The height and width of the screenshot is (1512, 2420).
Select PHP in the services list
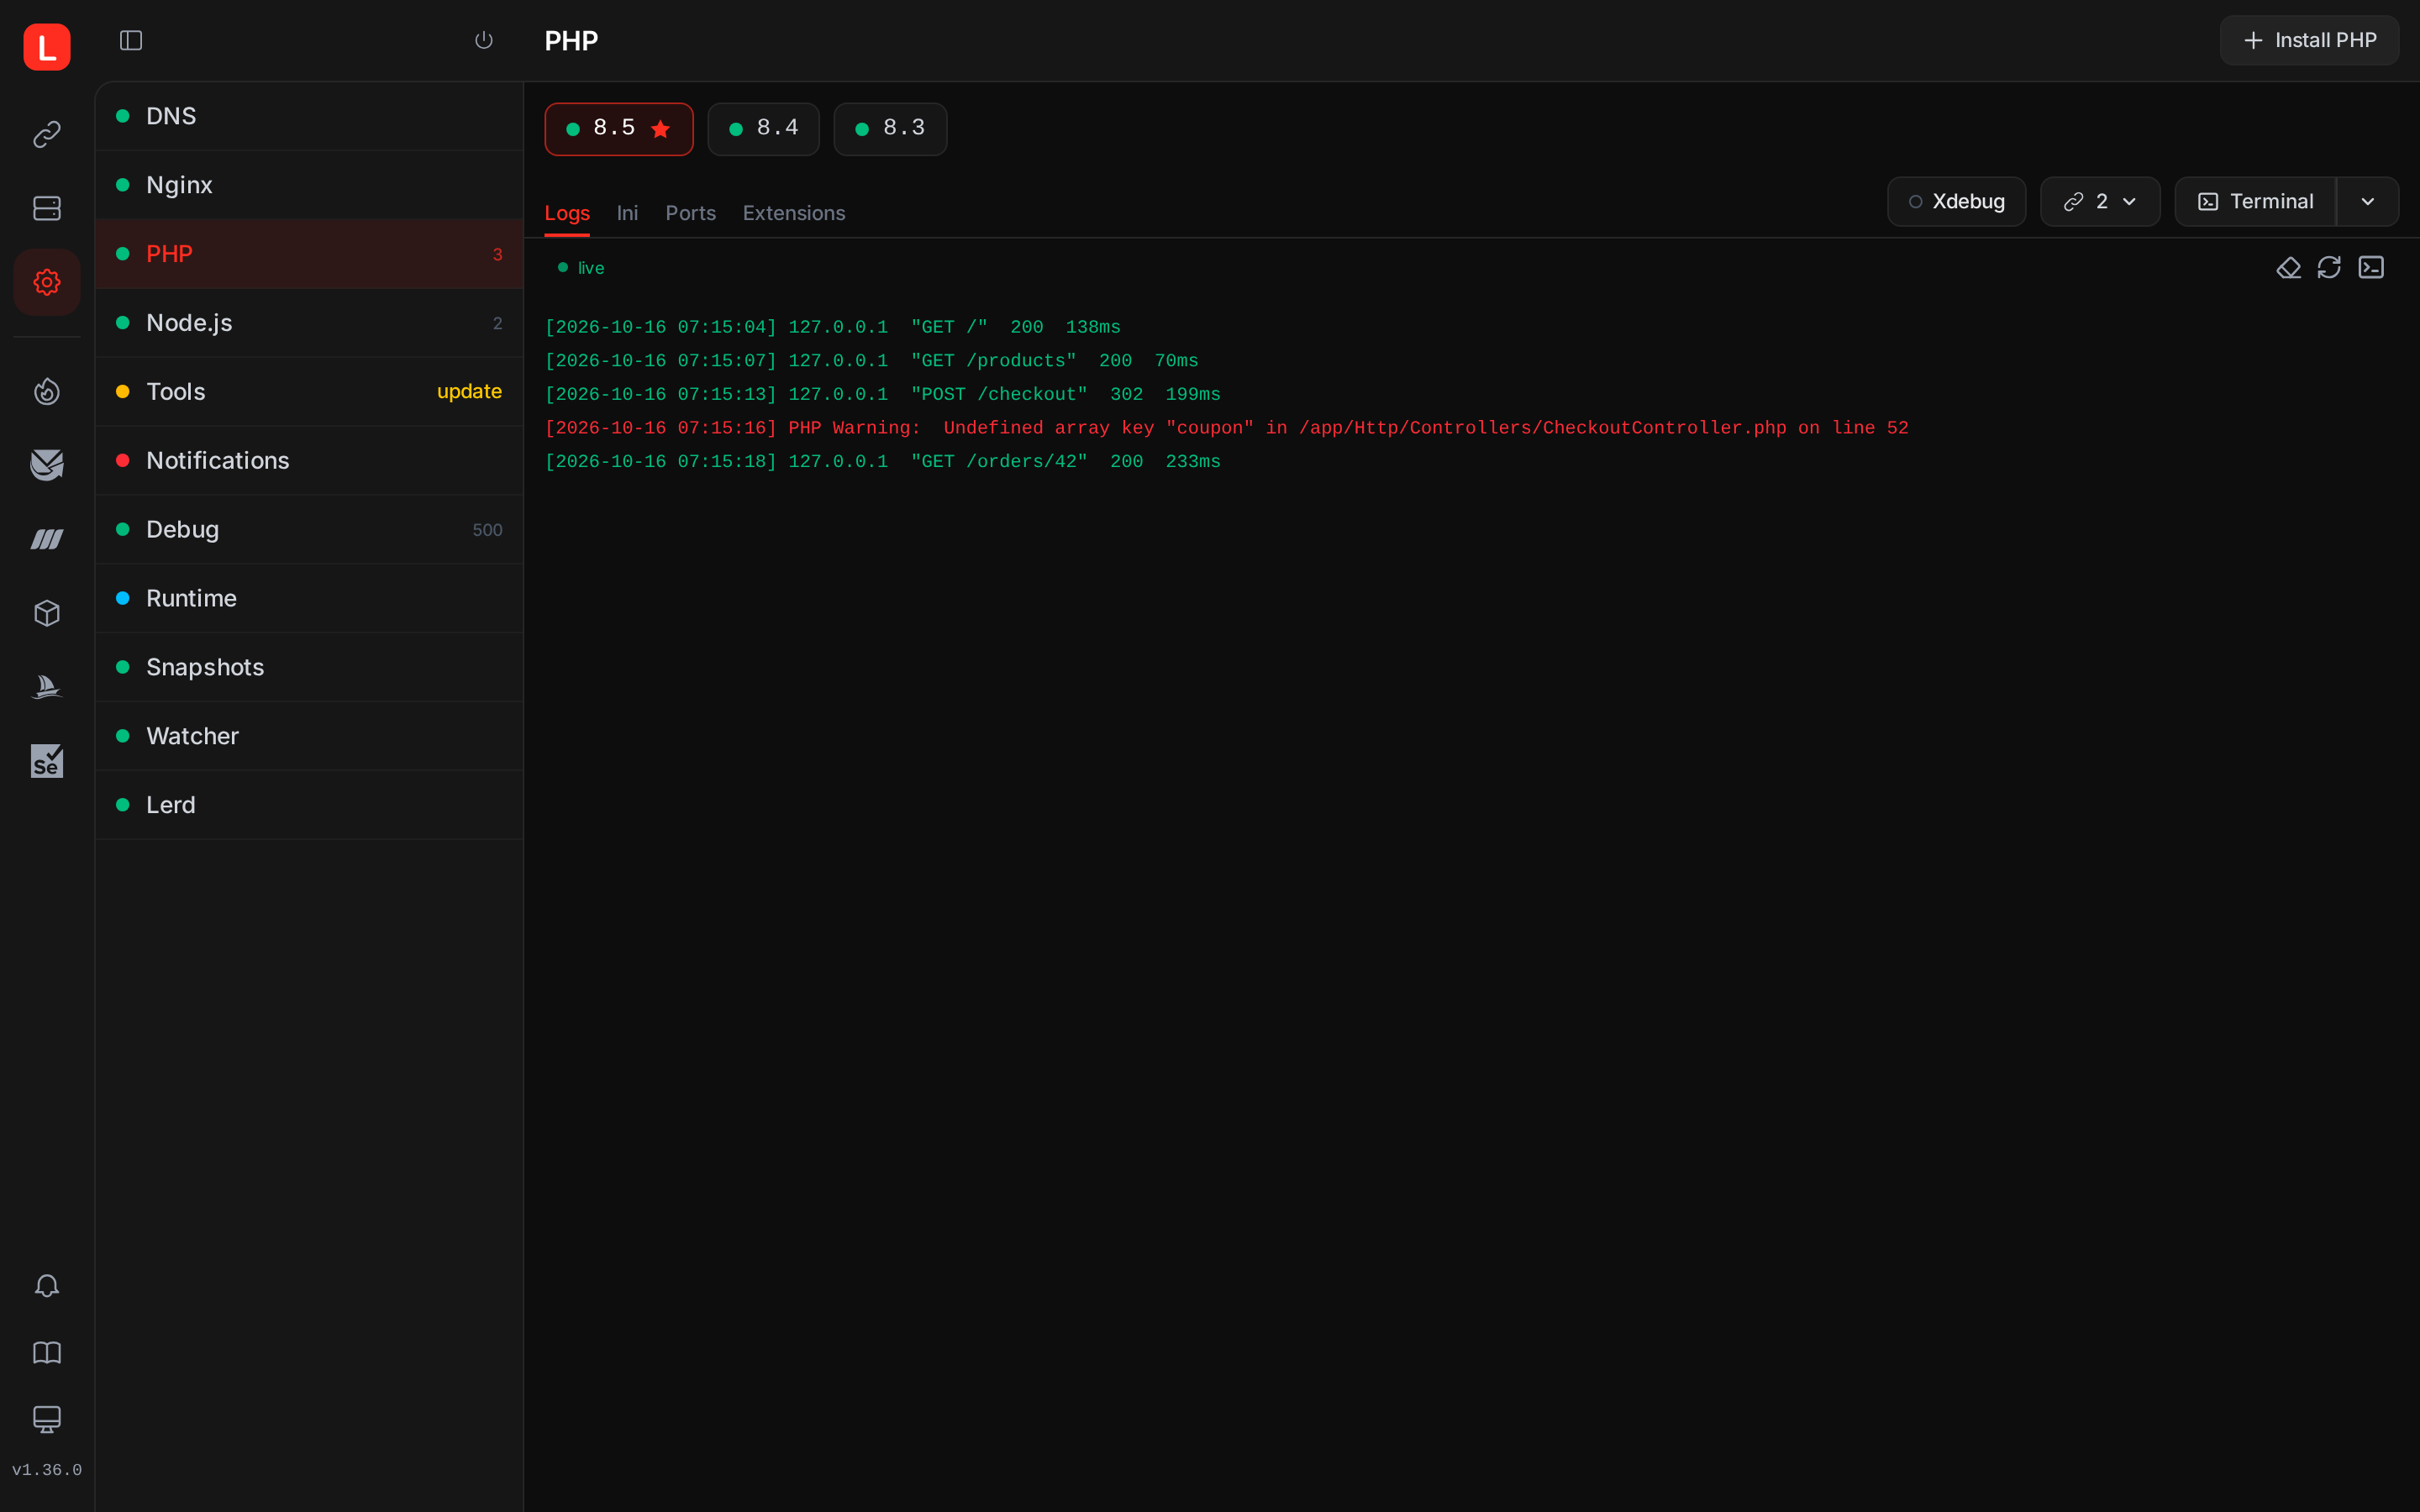[x=309, y=254]
